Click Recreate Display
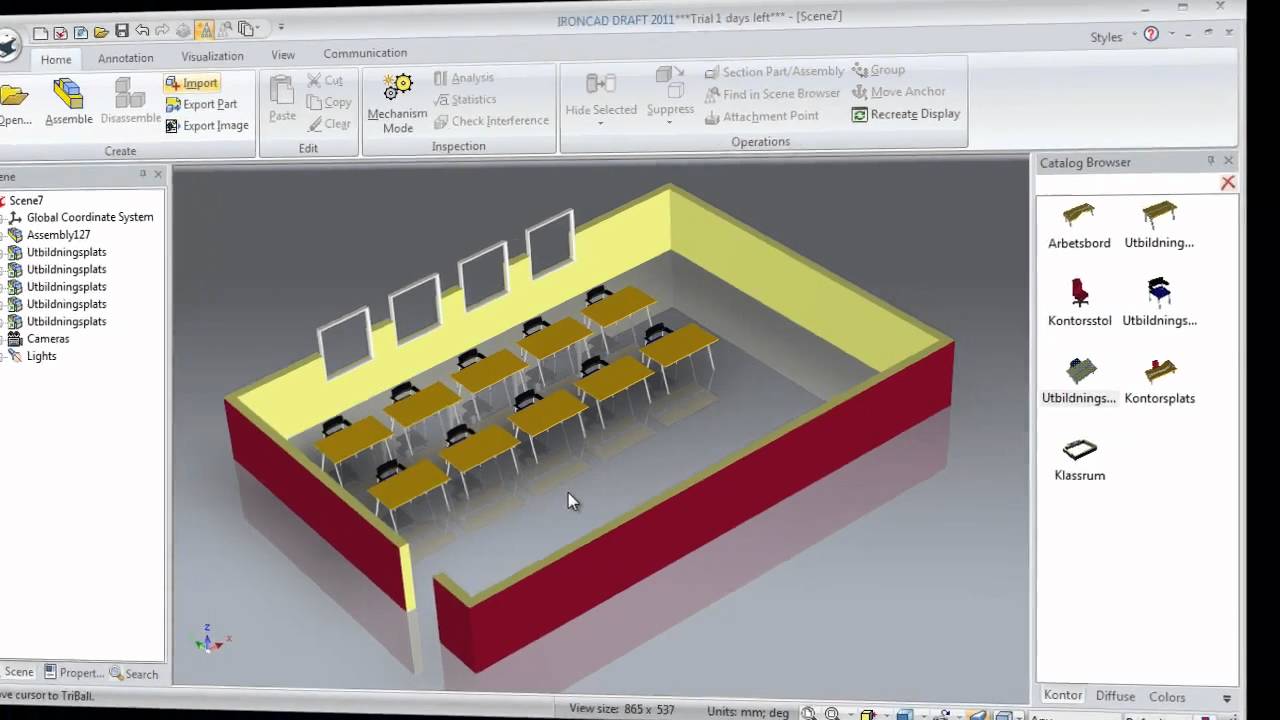The width and height of the screenshot is (1280, 720). coord(906,114)
